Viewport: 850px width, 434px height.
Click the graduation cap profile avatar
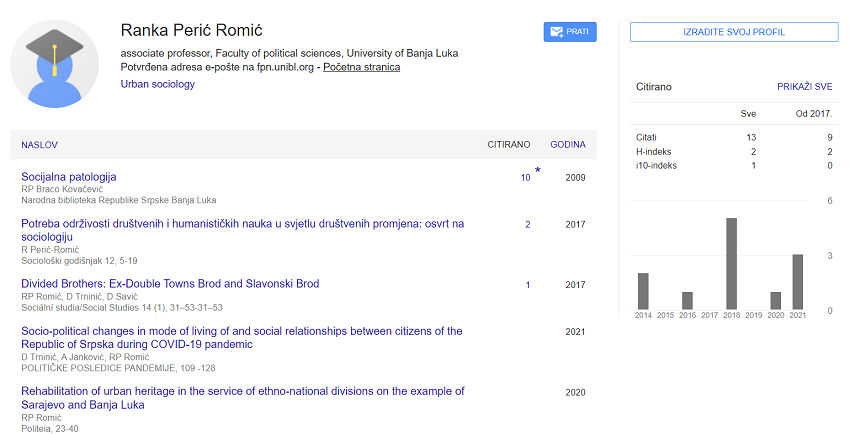click(55, 64)
